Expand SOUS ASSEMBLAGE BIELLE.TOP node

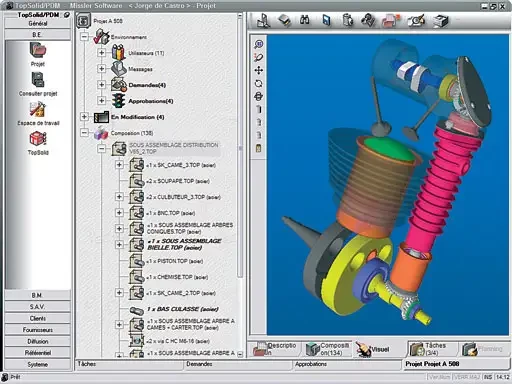click(119, 245)
